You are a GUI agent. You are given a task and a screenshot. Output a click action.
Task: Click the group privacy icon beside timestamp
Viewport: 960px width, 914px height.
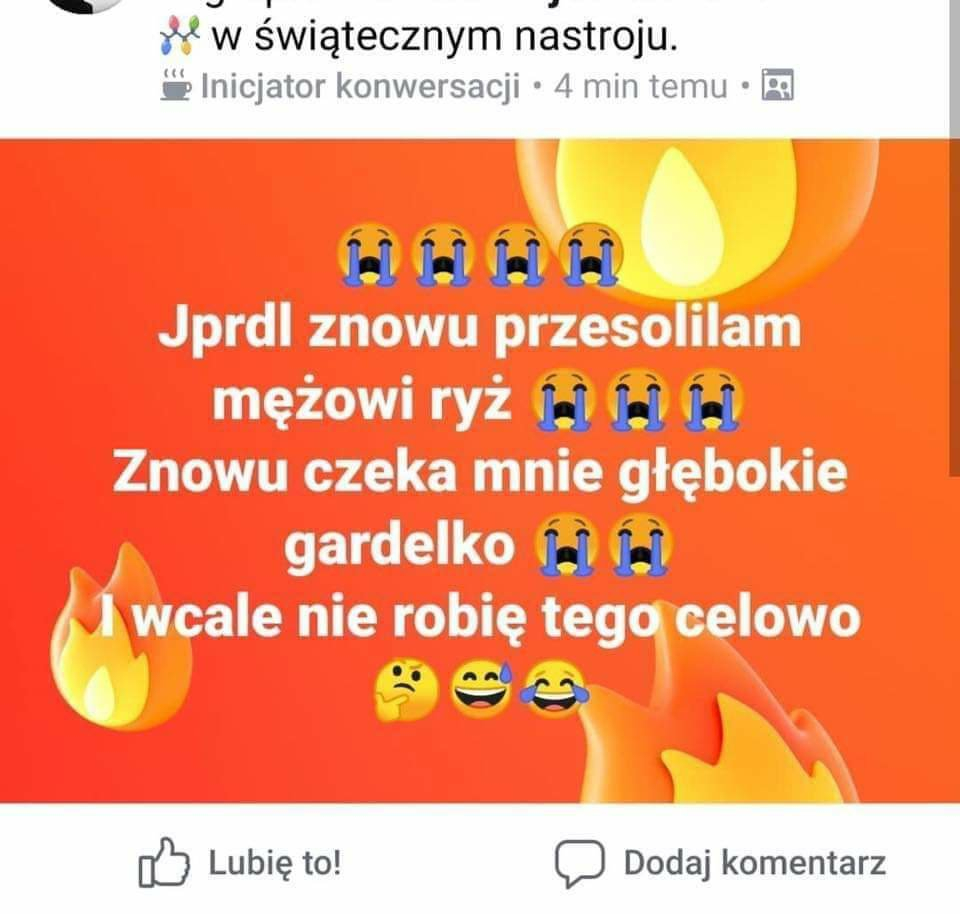pyautogui.click(x=778, y=85)
